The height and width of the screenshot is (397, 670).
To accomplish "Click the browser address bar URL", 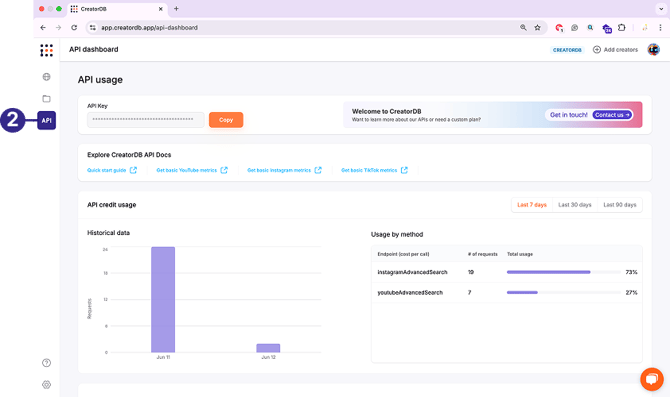I will (149, 27).
